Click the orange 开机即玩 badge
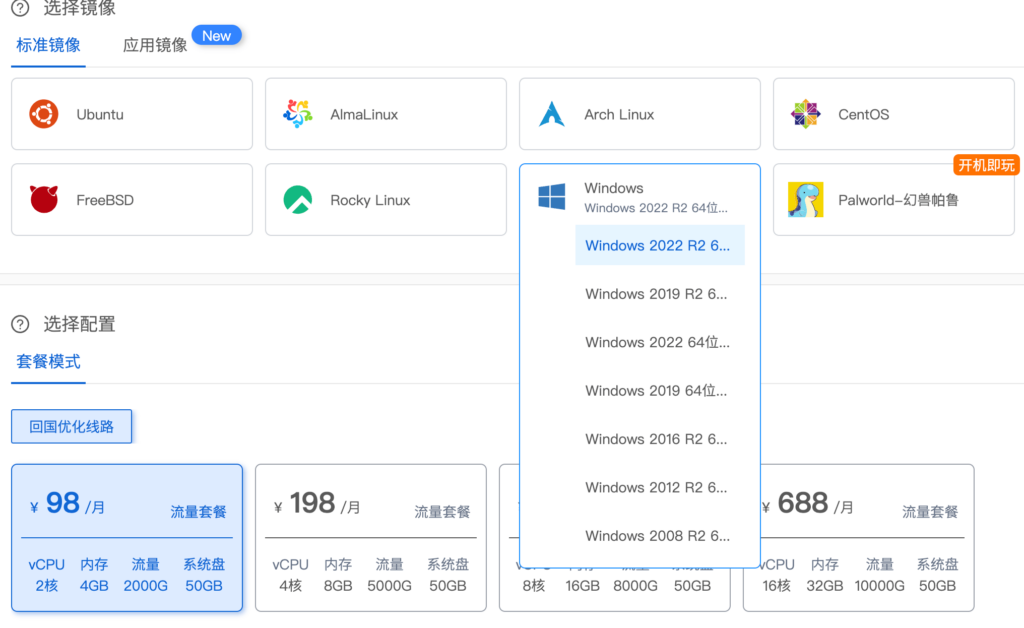This screenshot has width=1024, height=628. (986, 165)
